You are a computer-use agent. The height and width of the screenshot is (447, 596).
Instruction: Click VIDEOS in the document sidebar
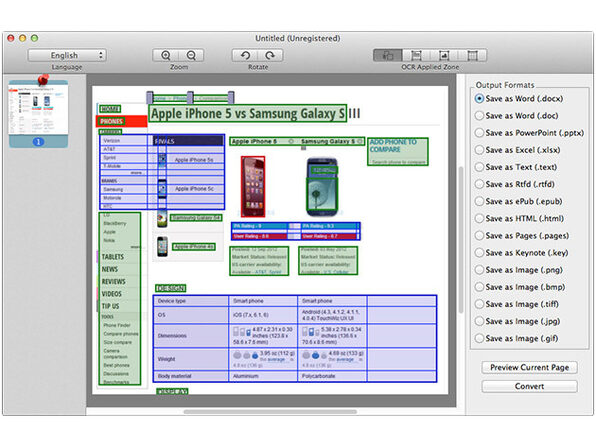[112, 294]
